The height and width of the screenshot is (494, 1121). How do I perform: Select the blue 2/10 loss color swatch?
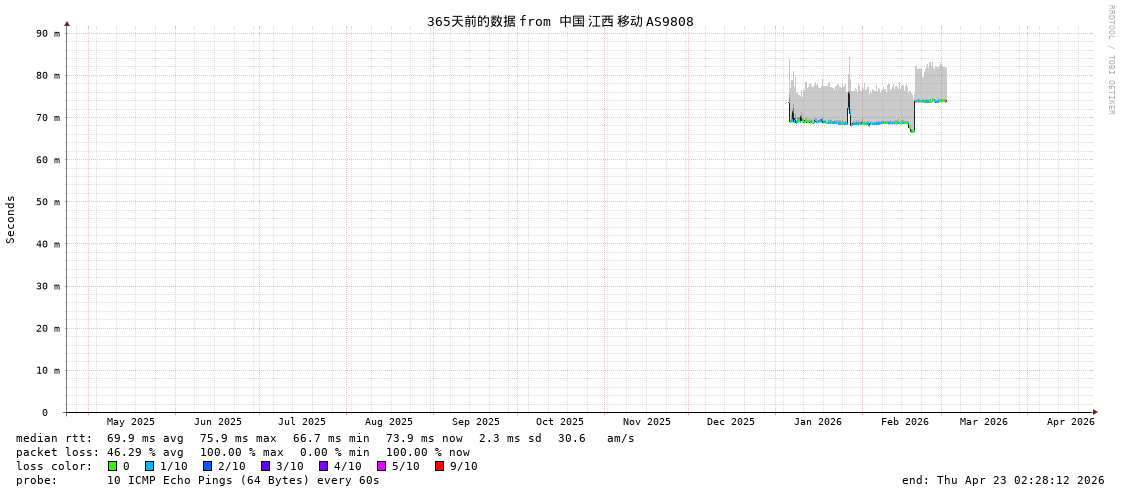(x=208, y=466)
